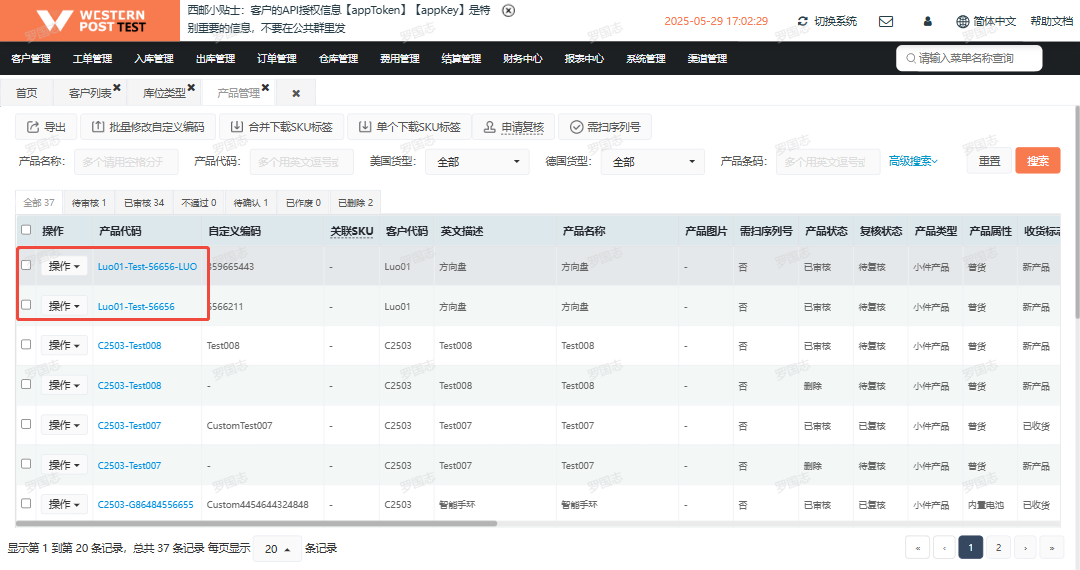Viewport: 1080px width, 570px height.
Task: Click 批量修改自定义编码 button
Action: (148, 127)
